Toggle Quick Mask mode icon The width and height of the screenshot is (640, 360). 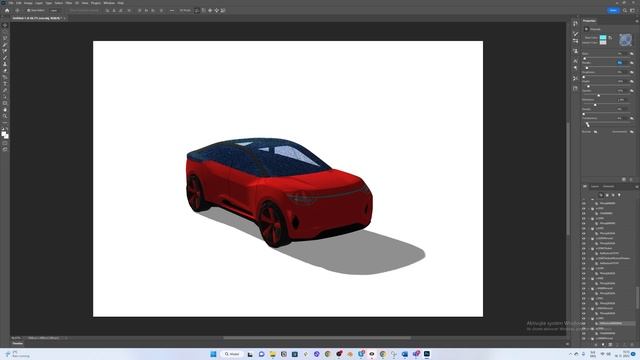point(5,143)
